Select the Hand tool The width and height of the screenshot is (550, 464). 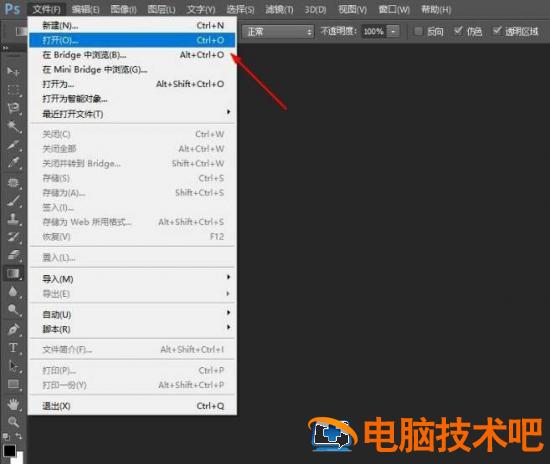point(13,404)
